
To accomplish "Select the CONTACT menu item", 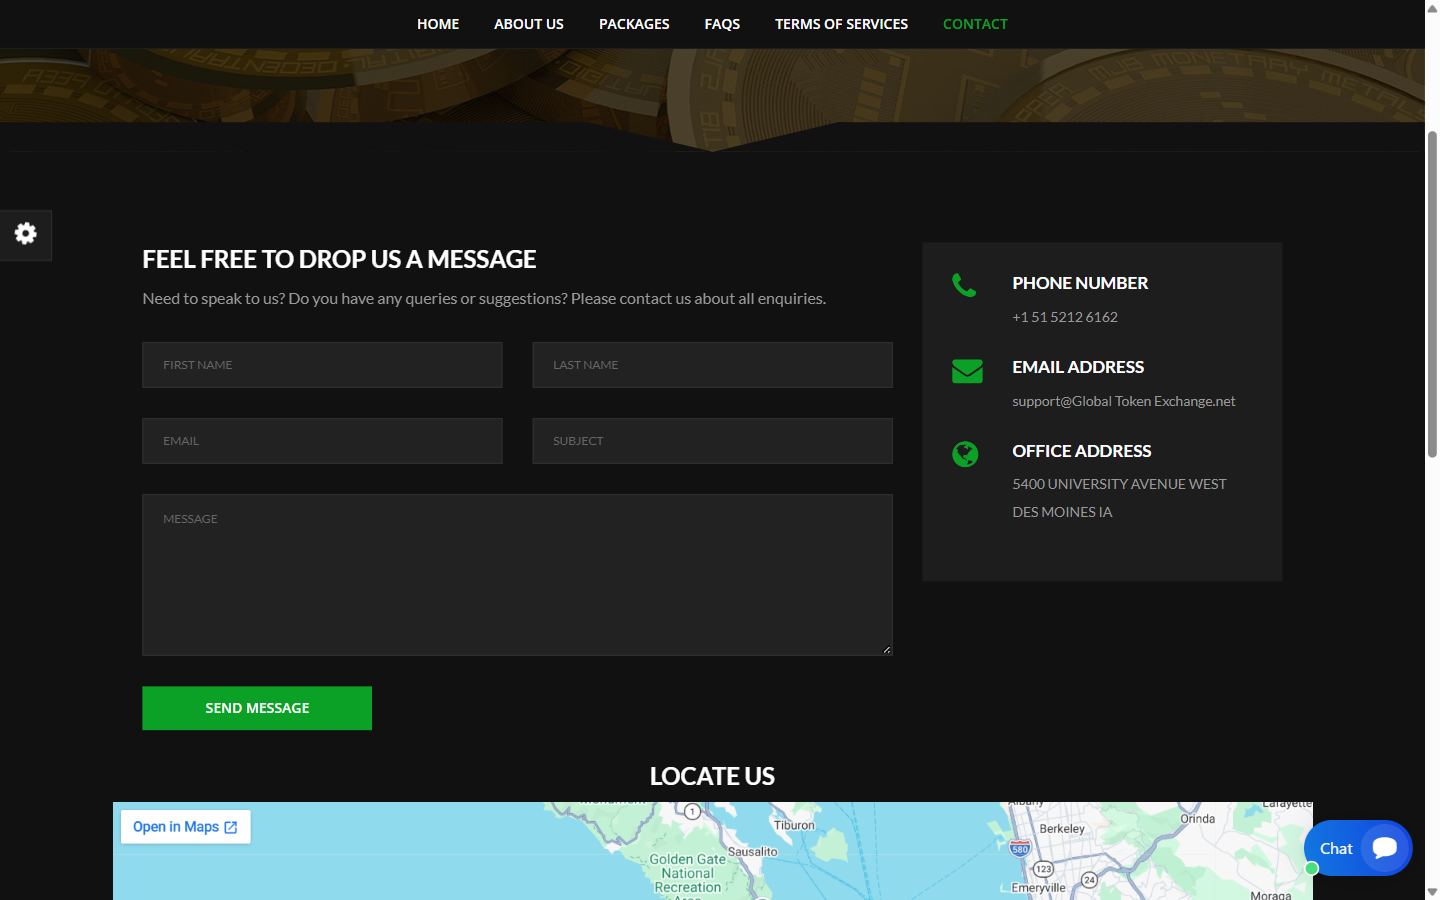I will click(975, 24).
